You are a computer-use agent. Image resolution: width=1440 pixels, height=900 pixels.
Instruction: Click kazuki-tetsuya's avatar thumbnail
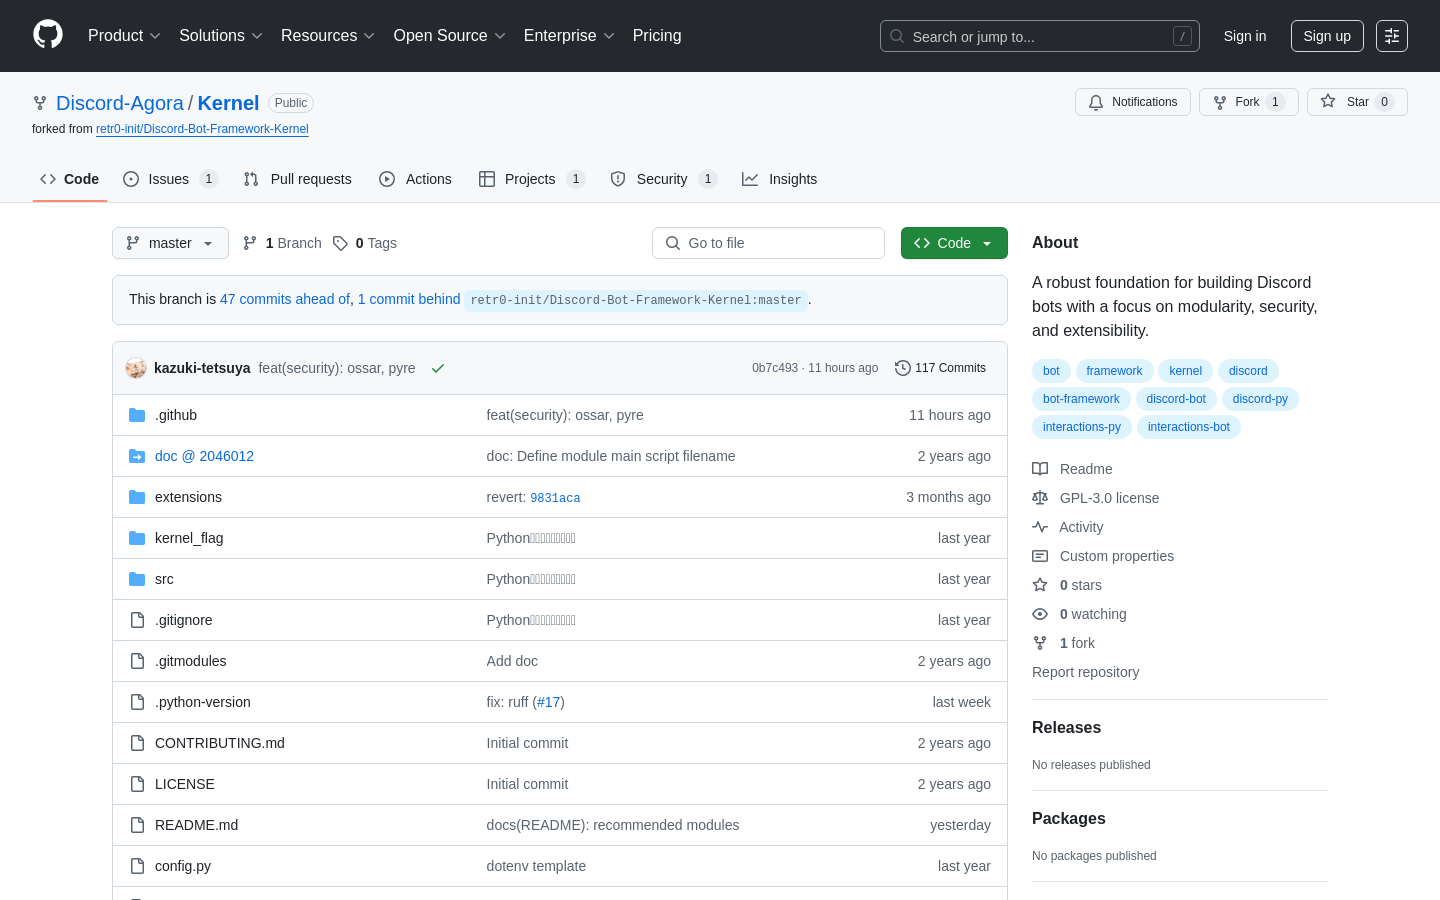(136, 368)
